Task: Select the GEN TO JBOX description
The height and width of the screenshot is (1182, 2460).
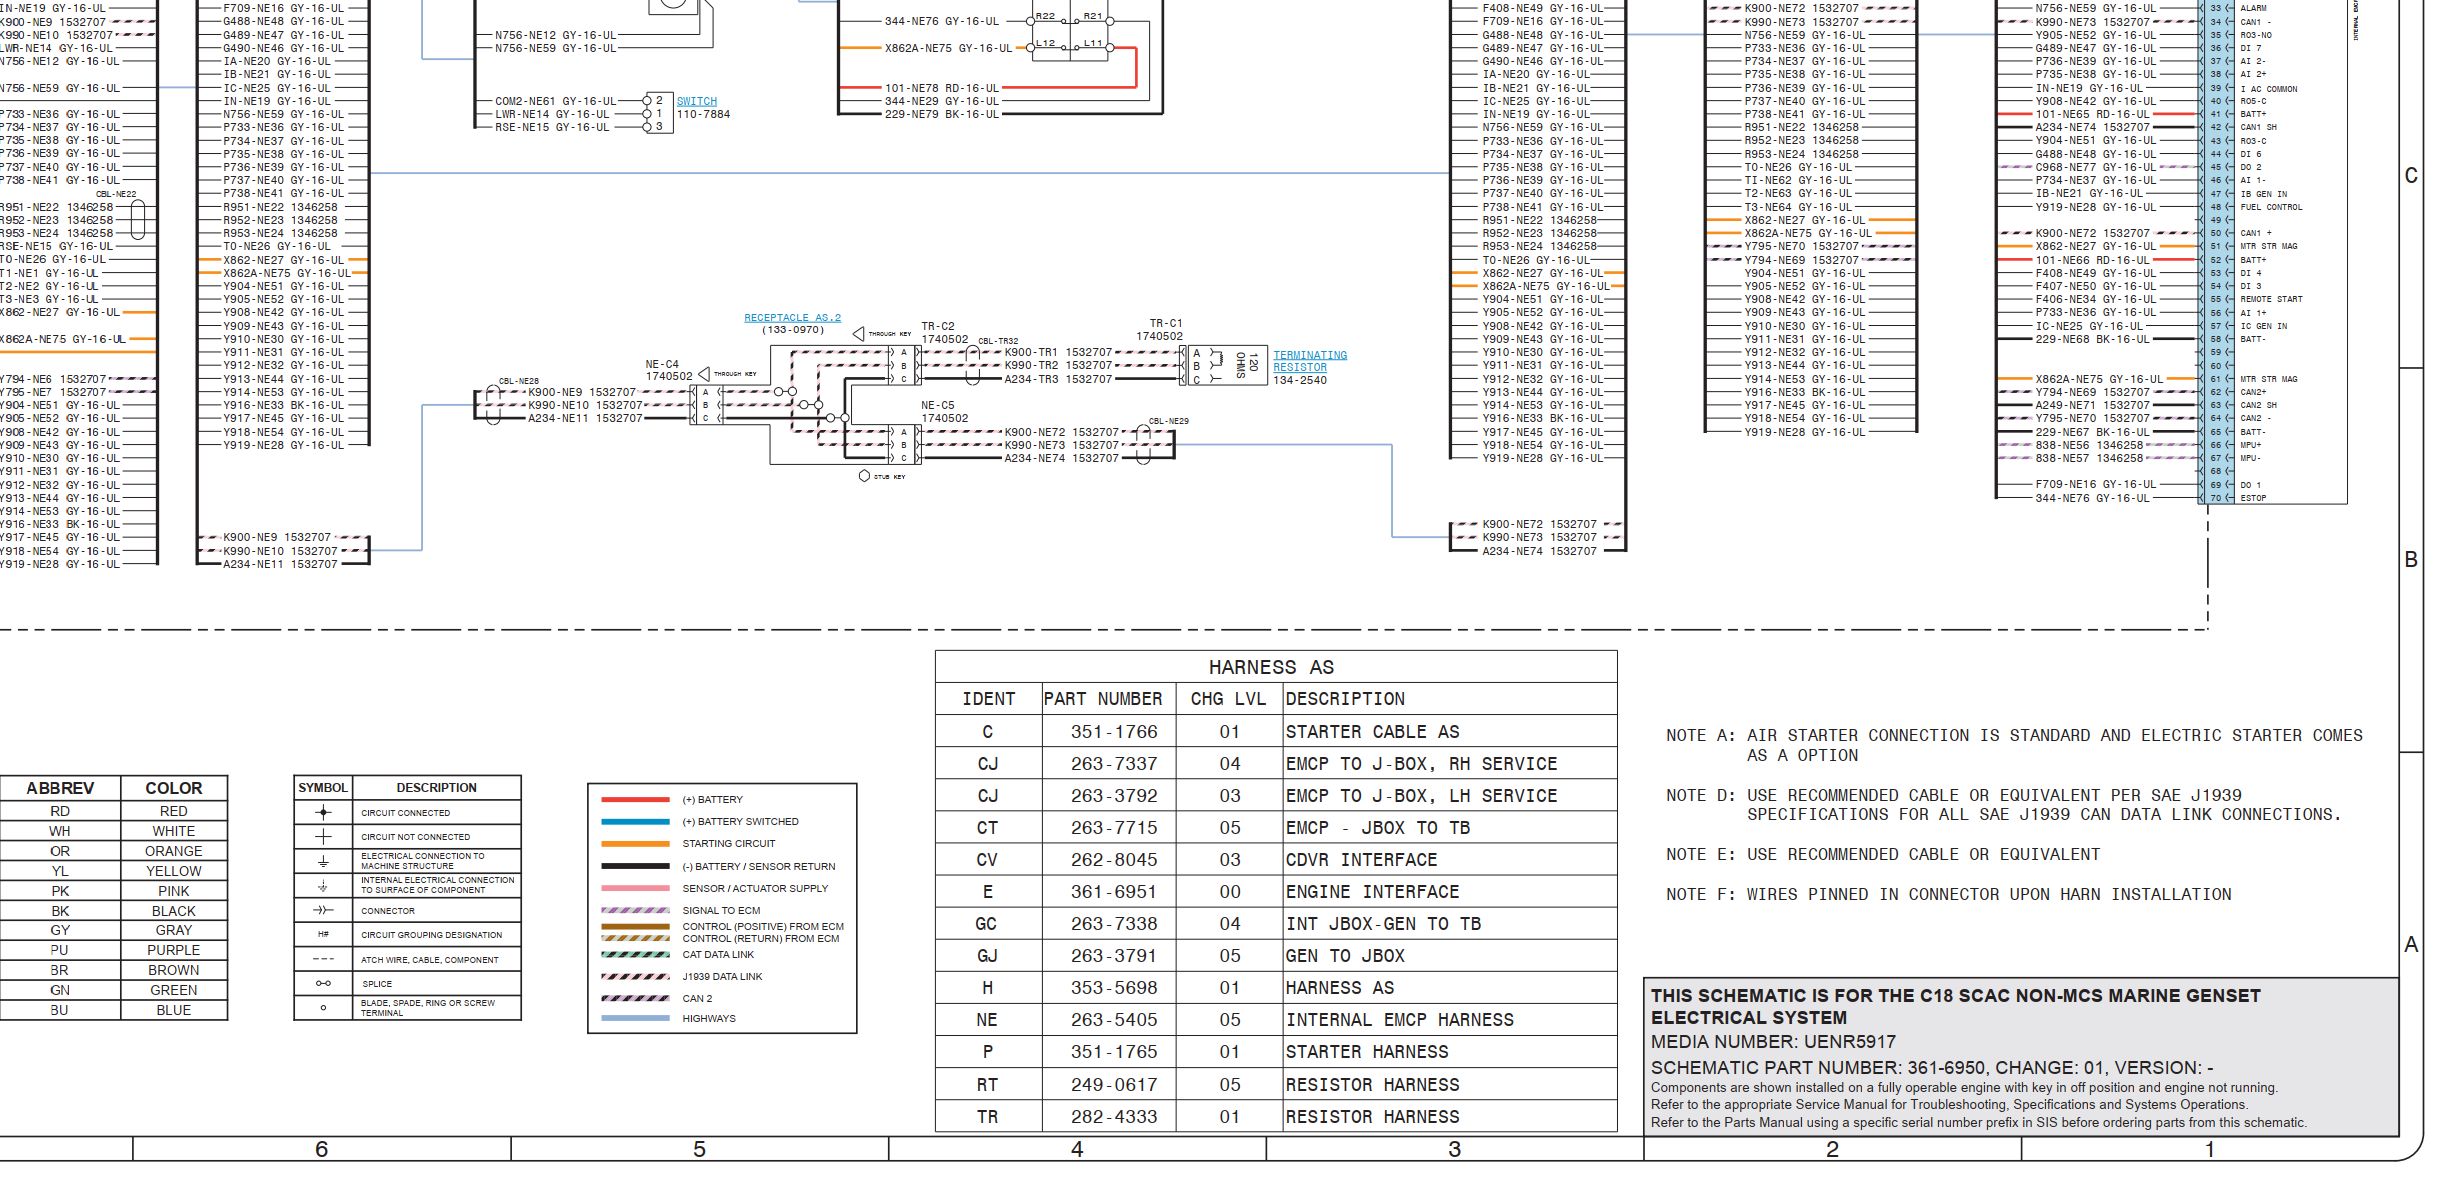Action: coord(1345,956)
